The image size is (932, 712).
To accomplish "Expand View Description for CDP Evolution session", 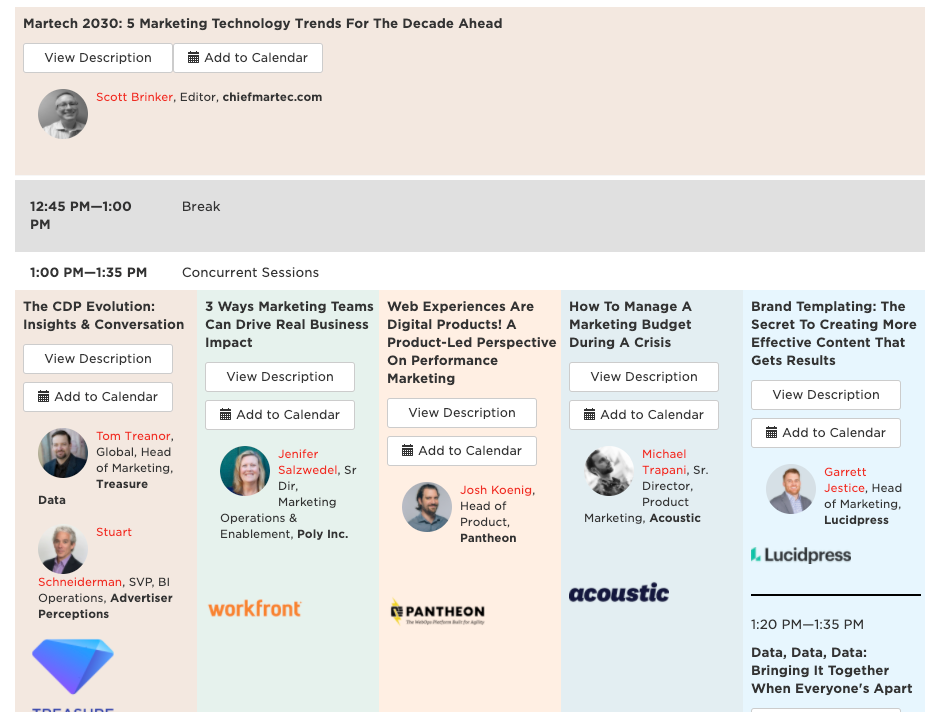I will click(98, 359).
